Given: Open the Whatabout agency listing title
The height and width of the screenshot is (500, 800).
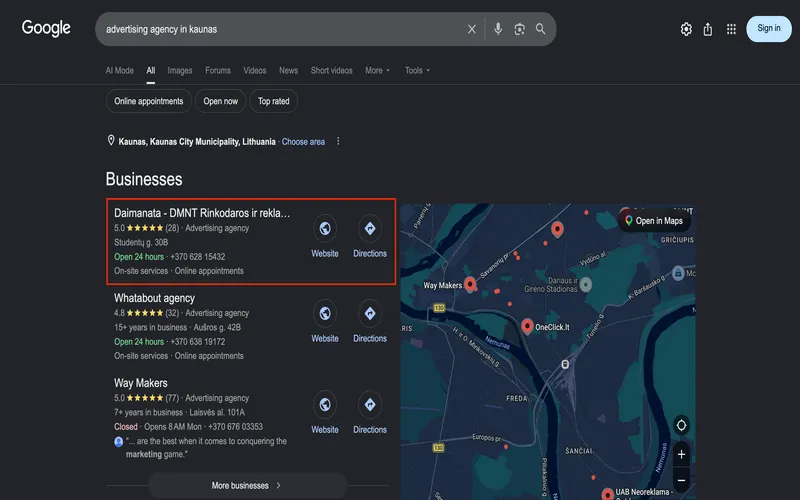Looking at the screenshot, I should point(155,298).
